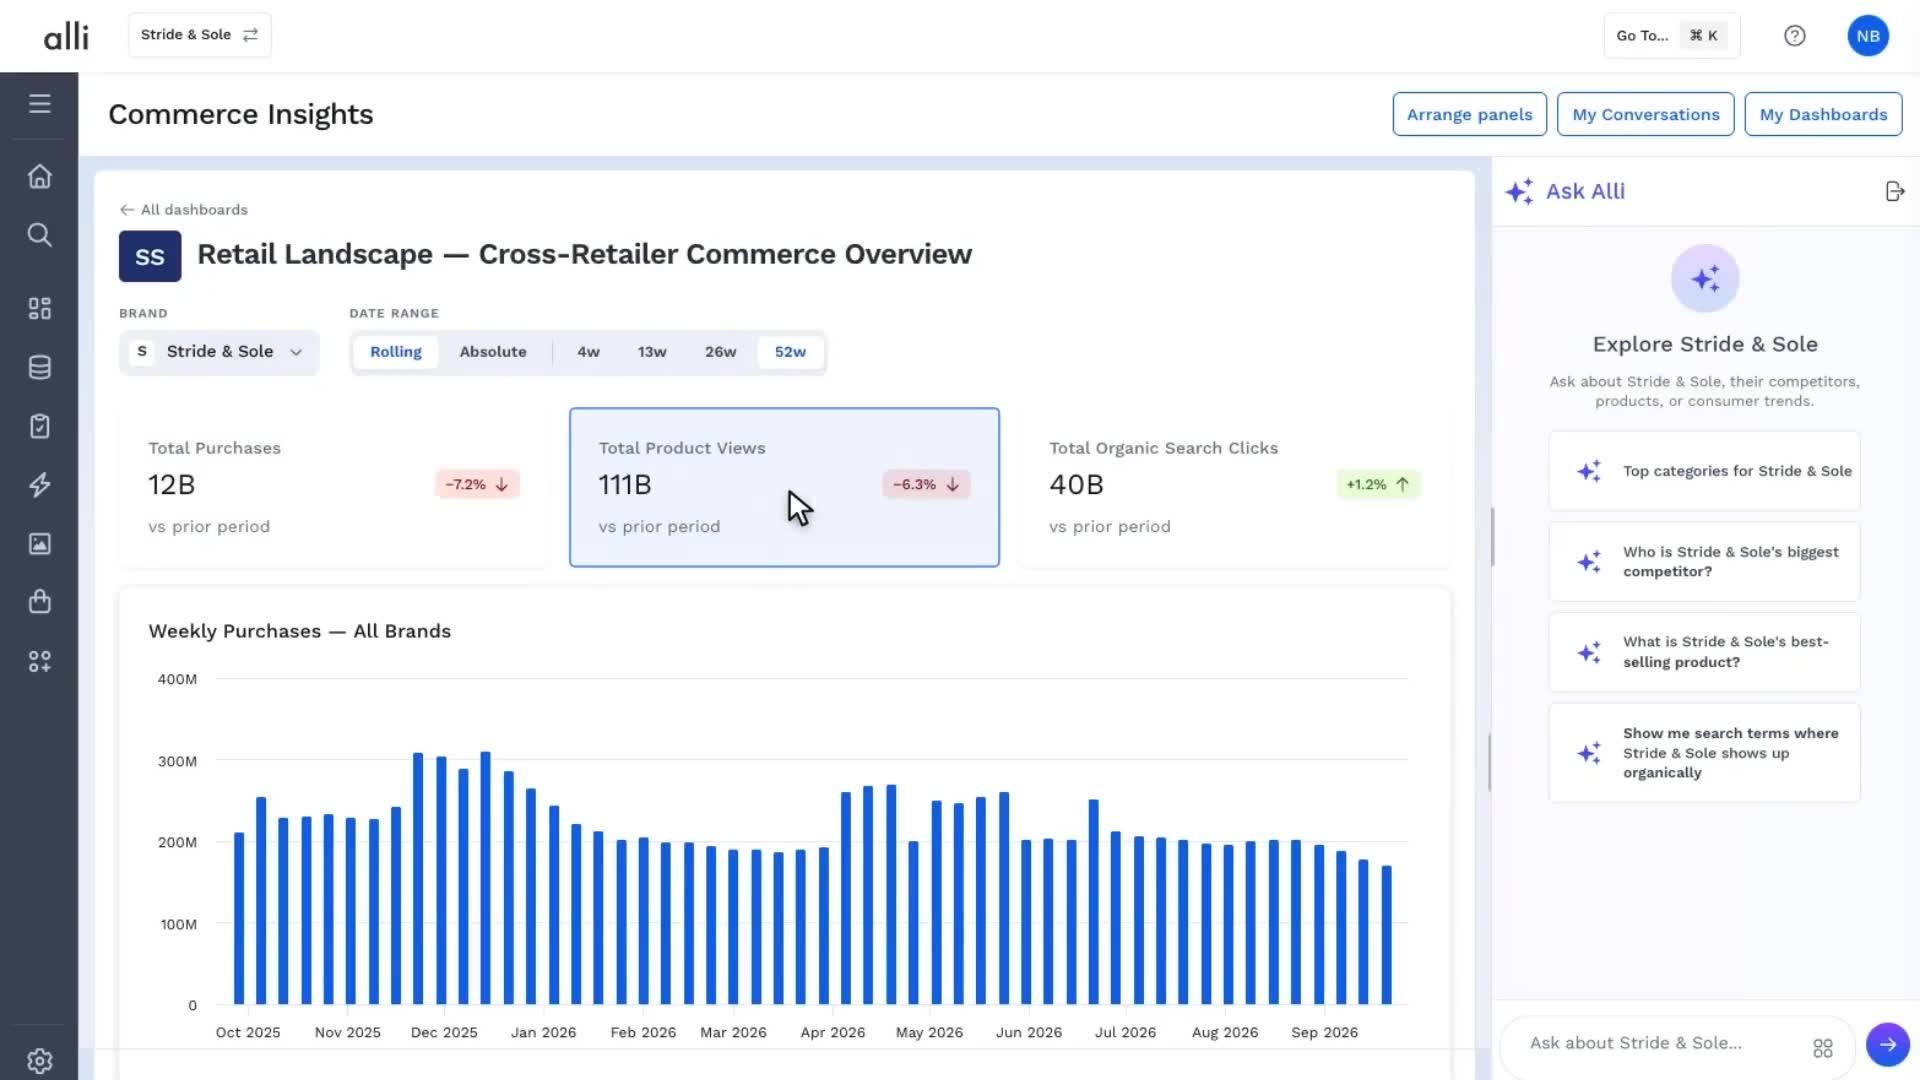Switch client via Stride & Sole selector
This screenshot has width=1920, height=1080.
(x=199, y=35)
